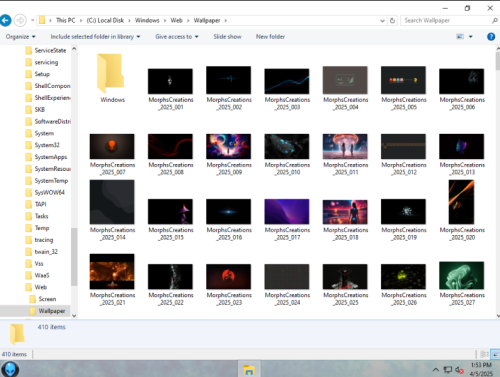
Task: Click the Alienware Start button
Action: [10, 369]
